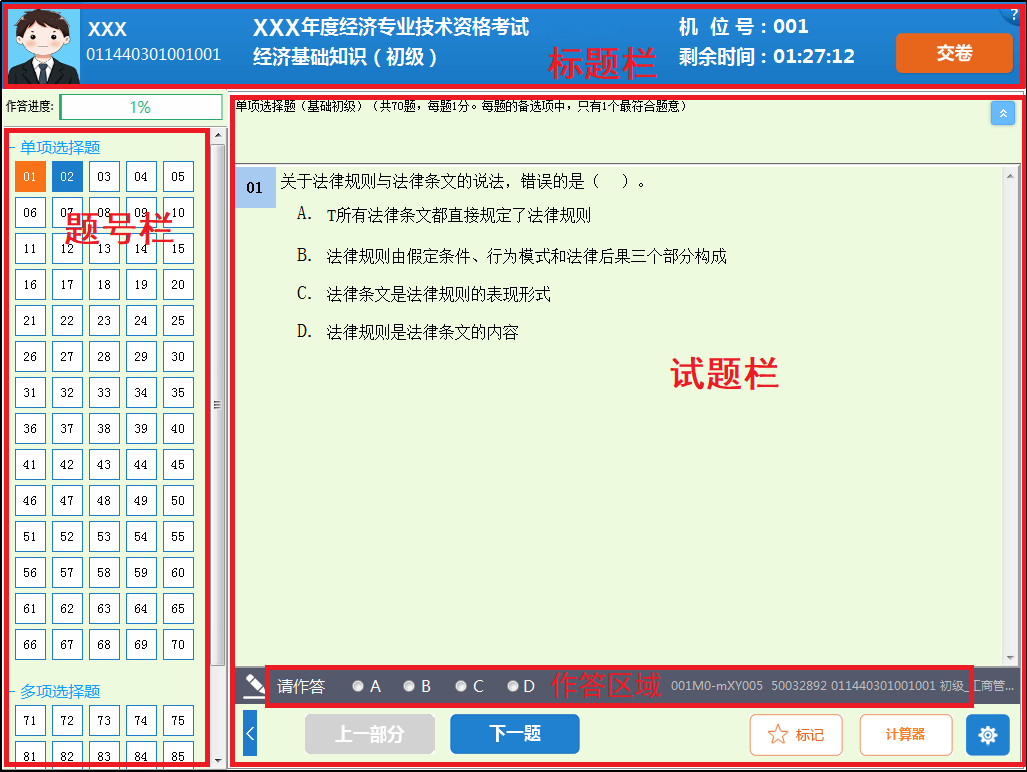Go to next question with 下一题

tap(514, 735)
